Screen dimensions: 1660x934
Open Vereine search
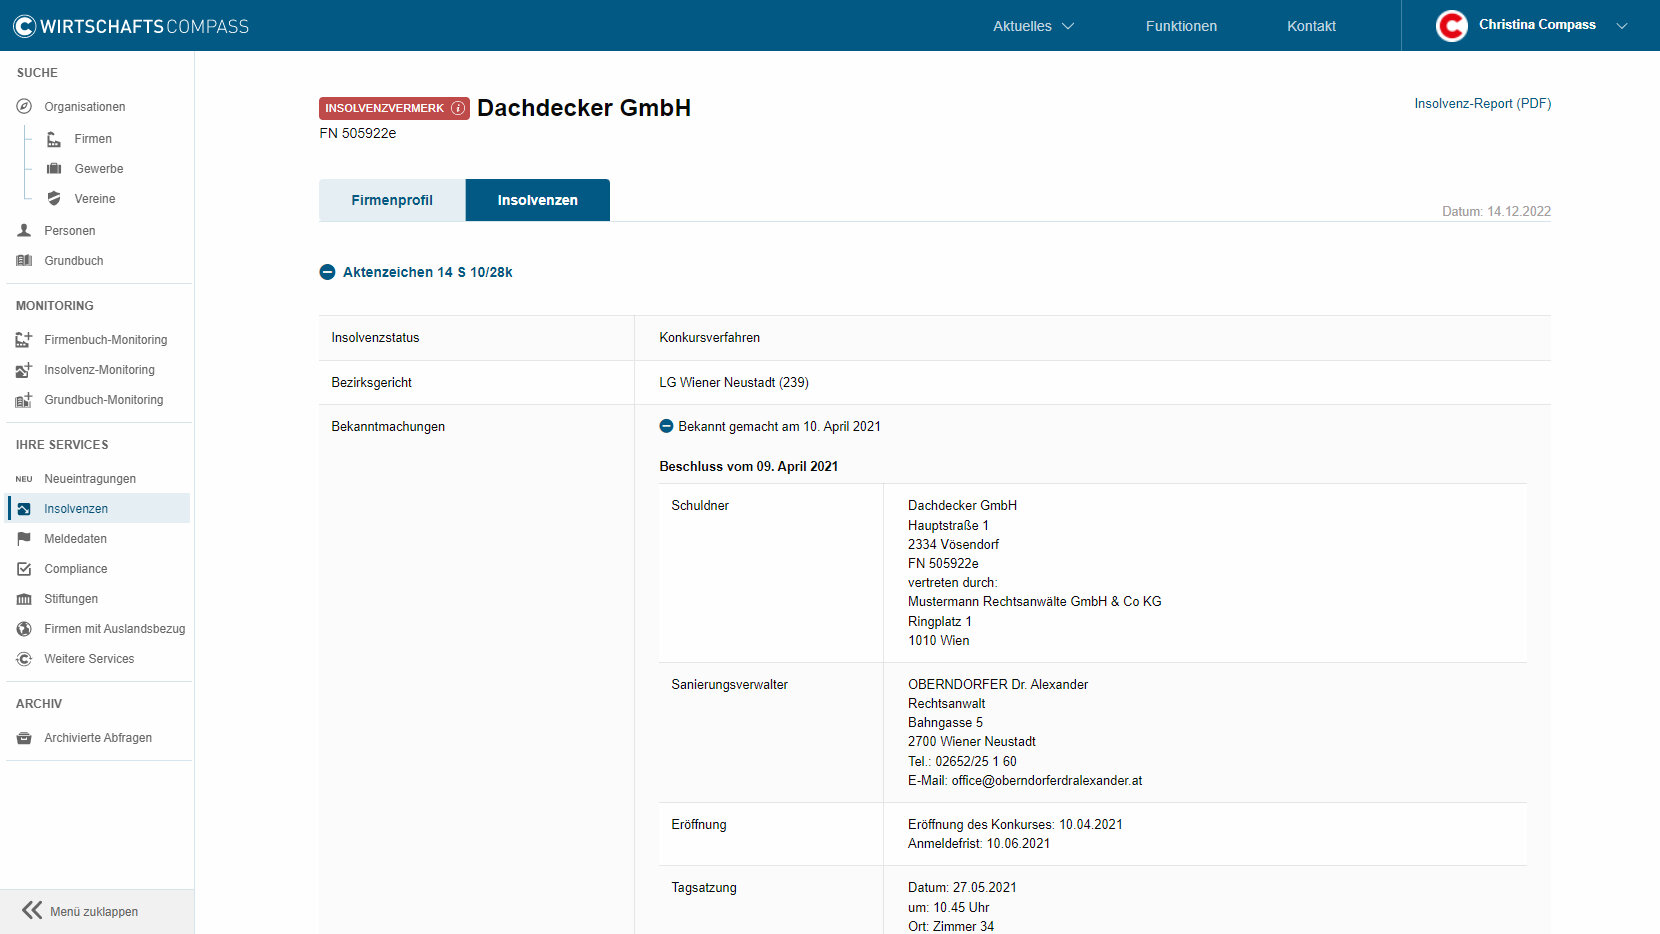95,199
